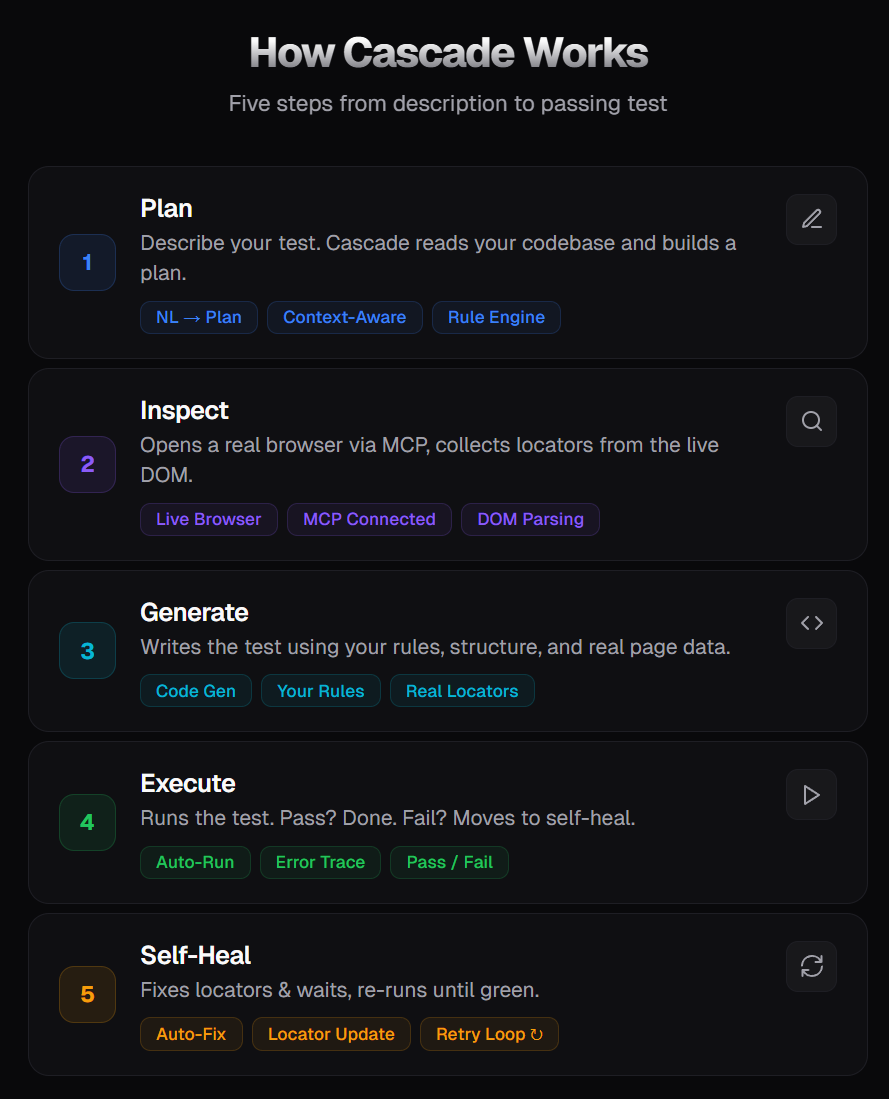
Task: Select step number 1 badge
Action: tap(87, 262)
